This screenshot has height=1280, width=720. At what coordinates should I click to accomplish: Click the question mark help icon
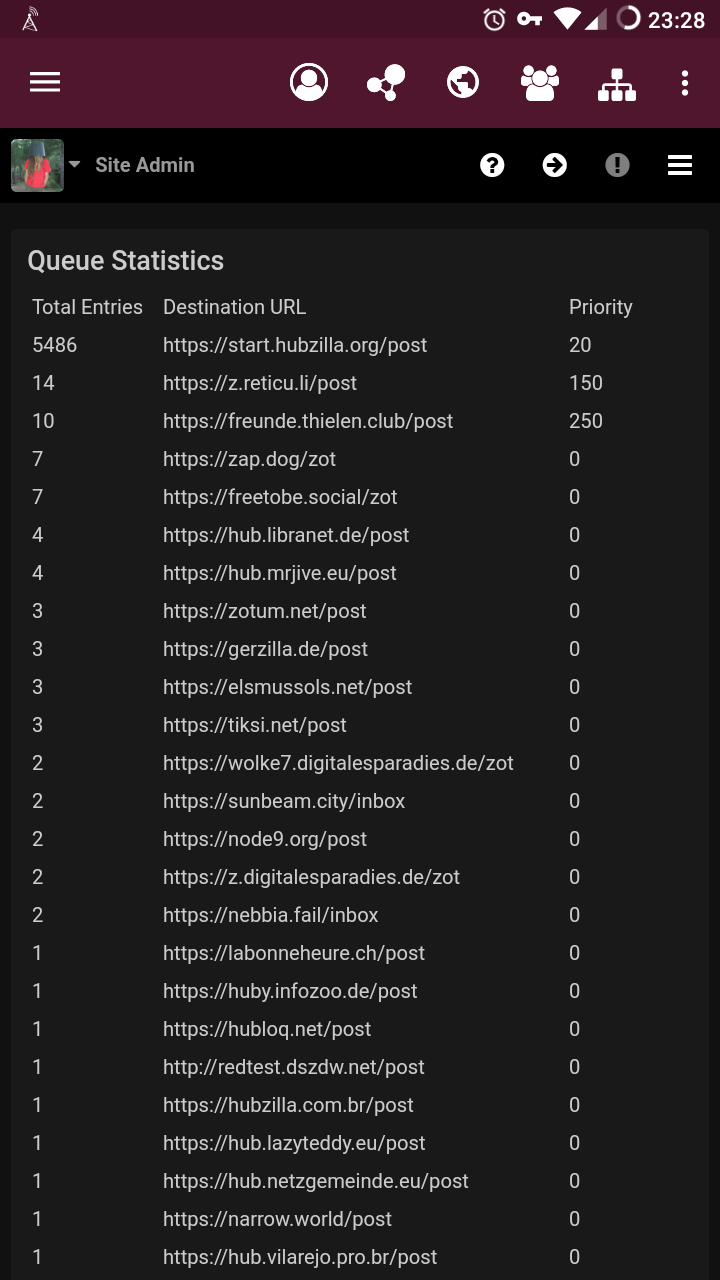(x=492, y=165)
